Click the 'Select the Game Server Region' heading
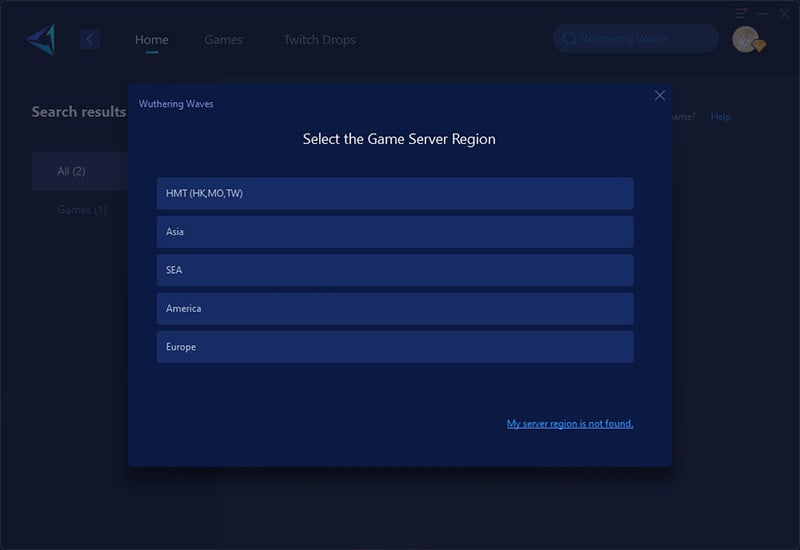Image resolution: width=800 pixels, height=550 pixels. tap(399, 139)
